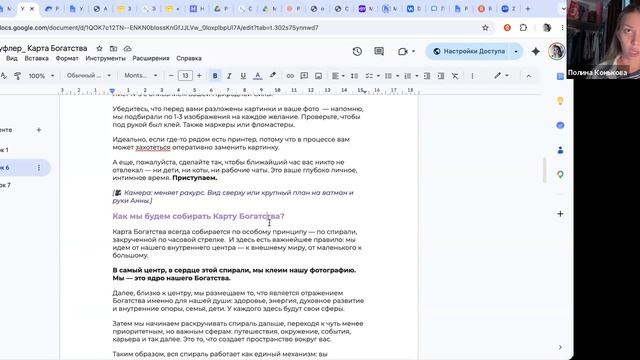This screenshot has width=640, height=360.
Task: Bookmark this page with the address bar star
Action: [x=485, y=28]
